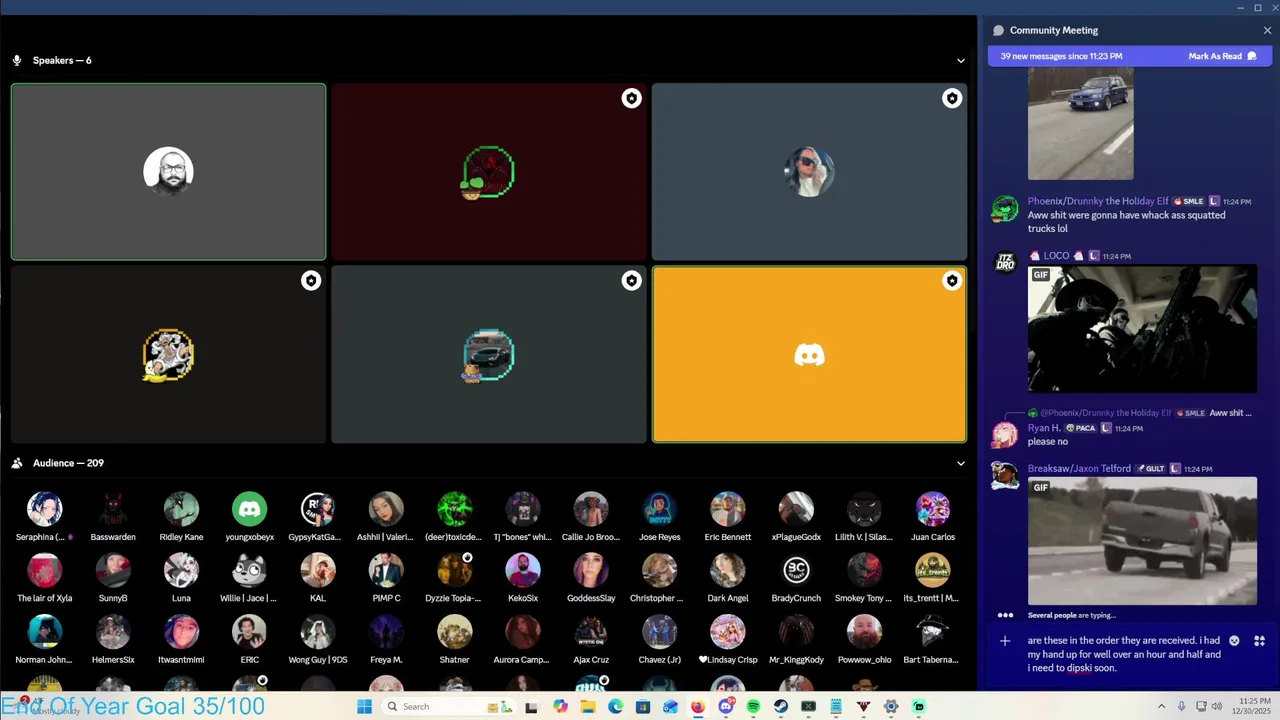Open audience member Juan Carlos' avatar
The width and height of the screenshot is (1280, 720).
point(932,509)
